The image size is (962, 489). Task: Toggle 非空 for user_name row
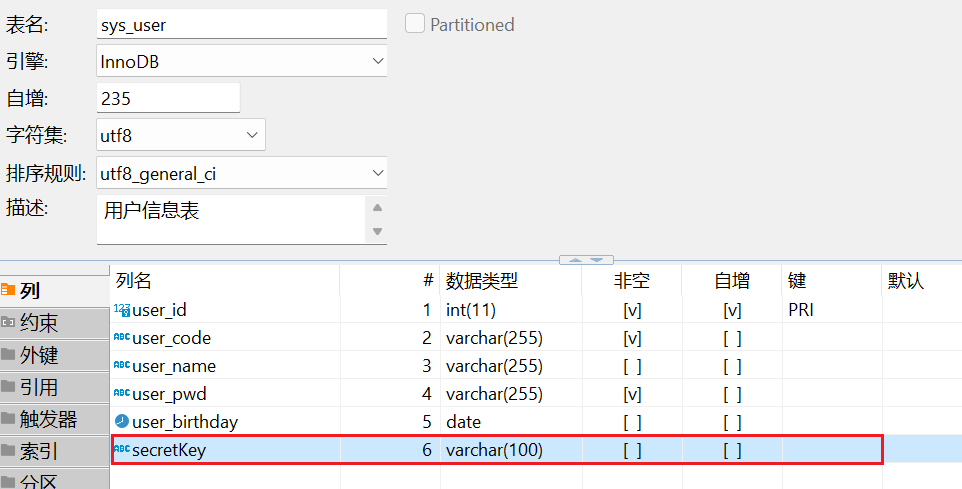pos(632,366)
